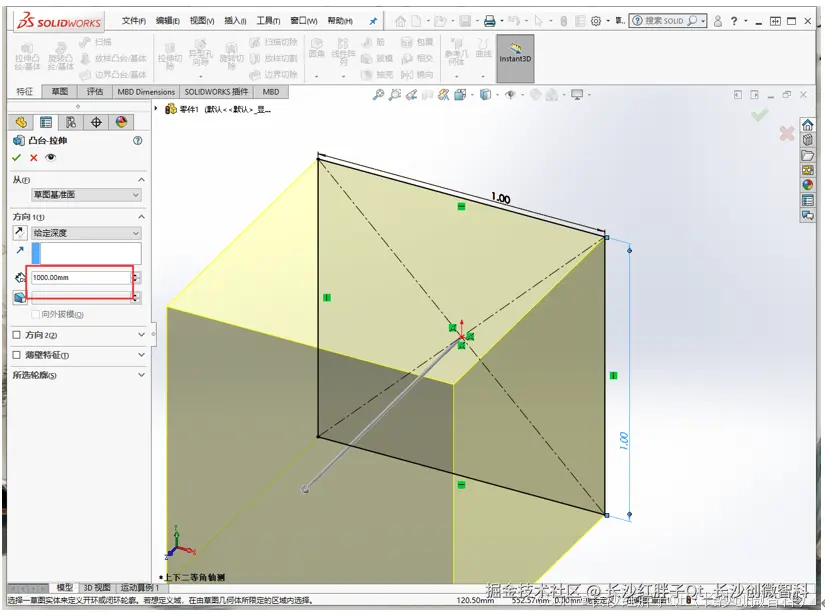
Task: Open the 编辑 menu
Action: (168, 21)
